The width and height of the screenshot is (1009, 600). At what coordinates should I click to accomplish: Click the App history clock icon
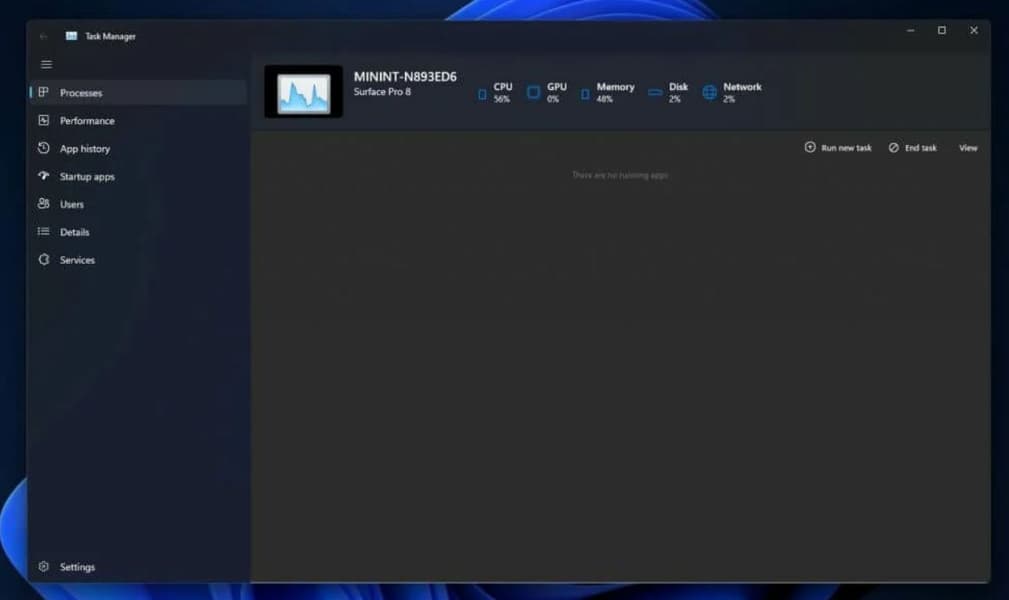(43, 148)
